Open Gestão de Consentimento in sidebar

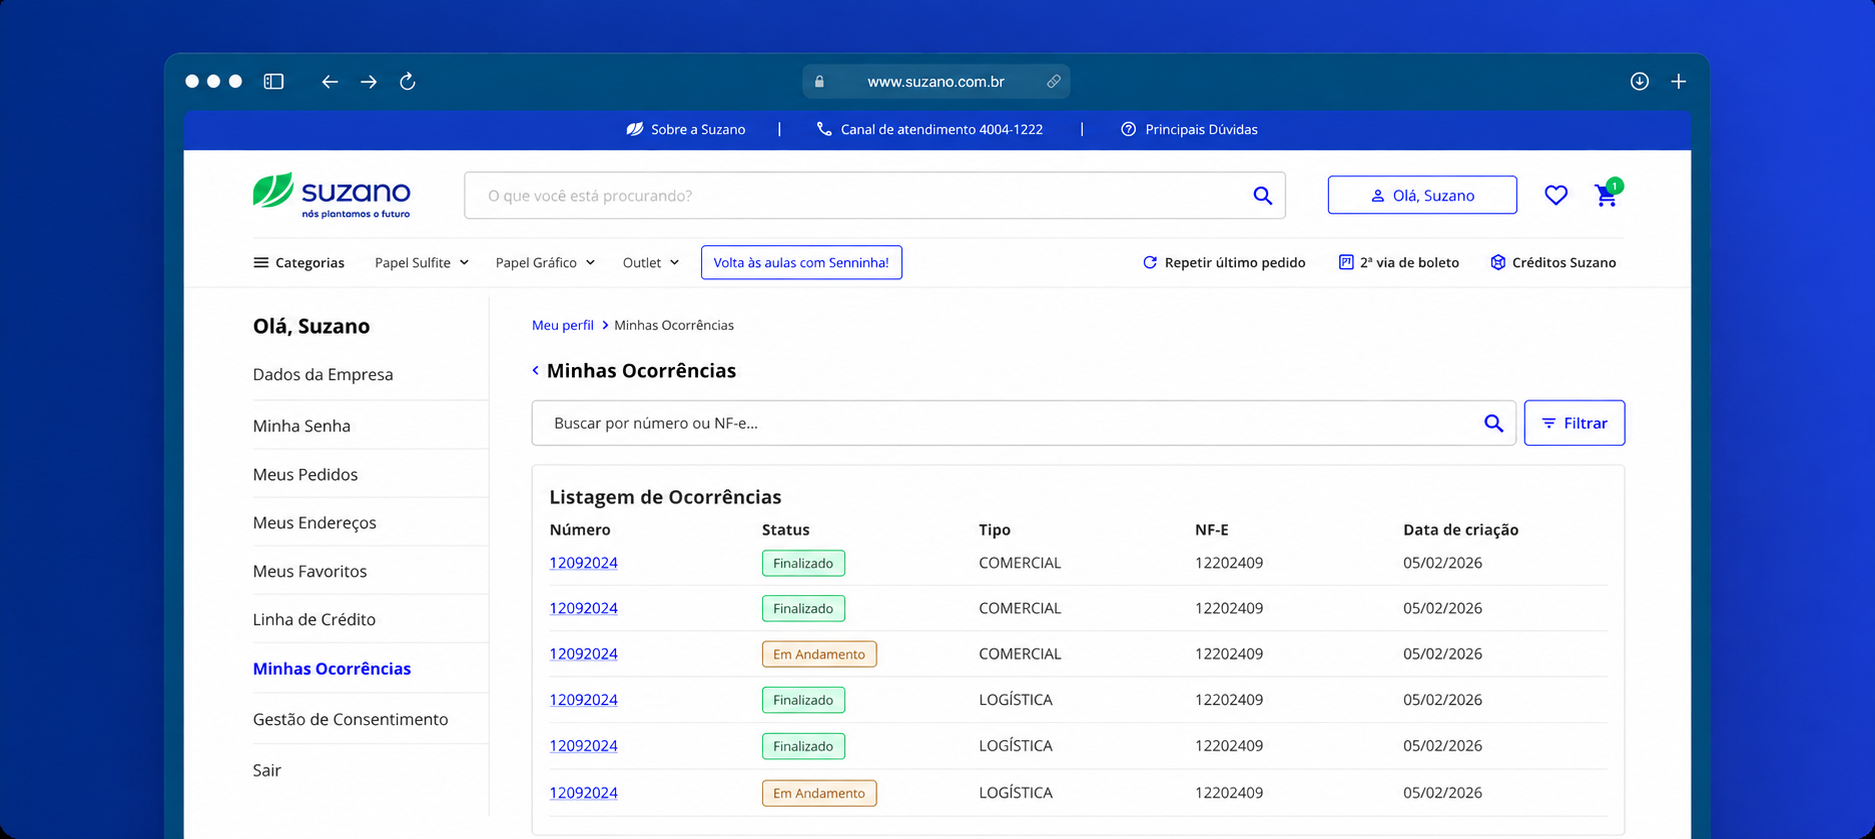(350, 719)
